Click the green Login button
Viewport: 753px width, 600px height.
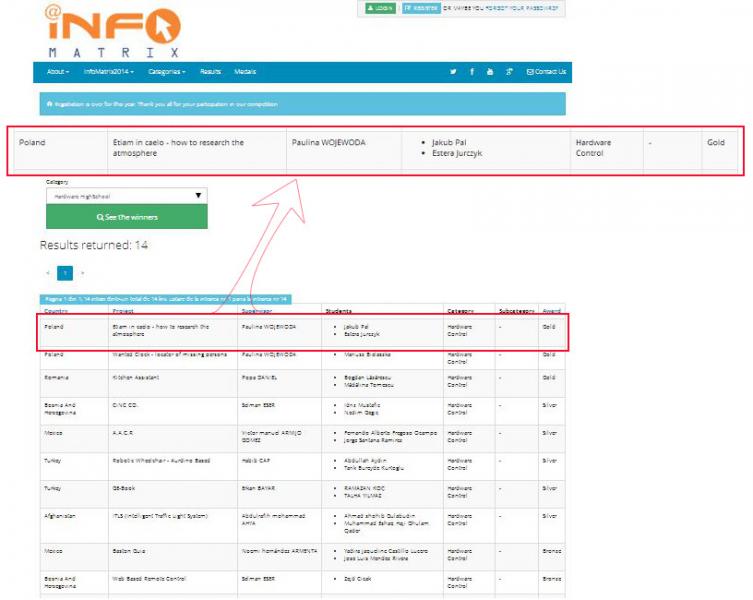pyautogui.click(x=380, y=8)
